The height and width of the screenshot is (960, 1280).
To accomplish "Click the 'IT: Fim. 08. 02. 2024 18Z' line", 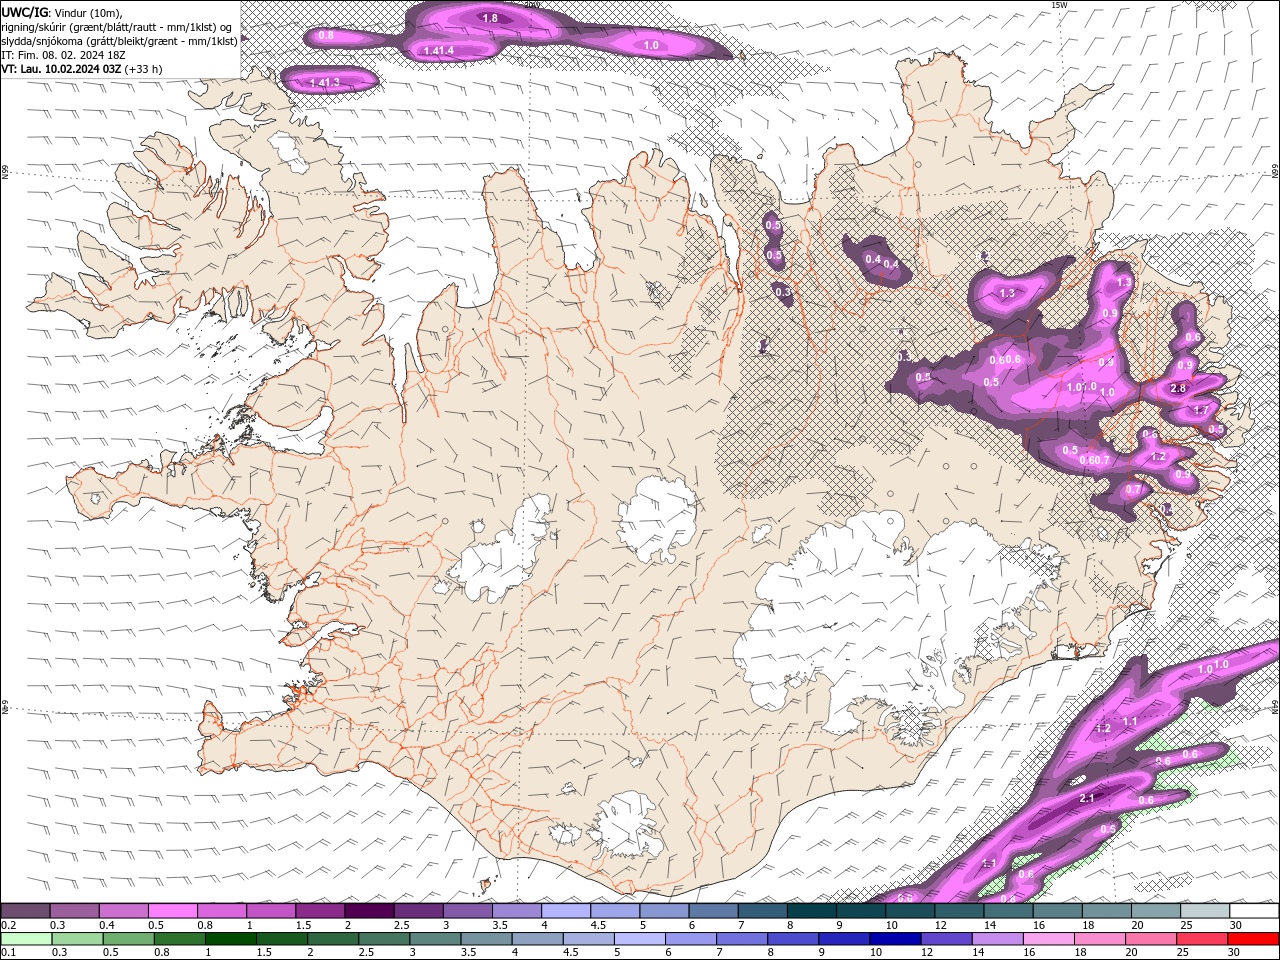I will coord(62,54).
